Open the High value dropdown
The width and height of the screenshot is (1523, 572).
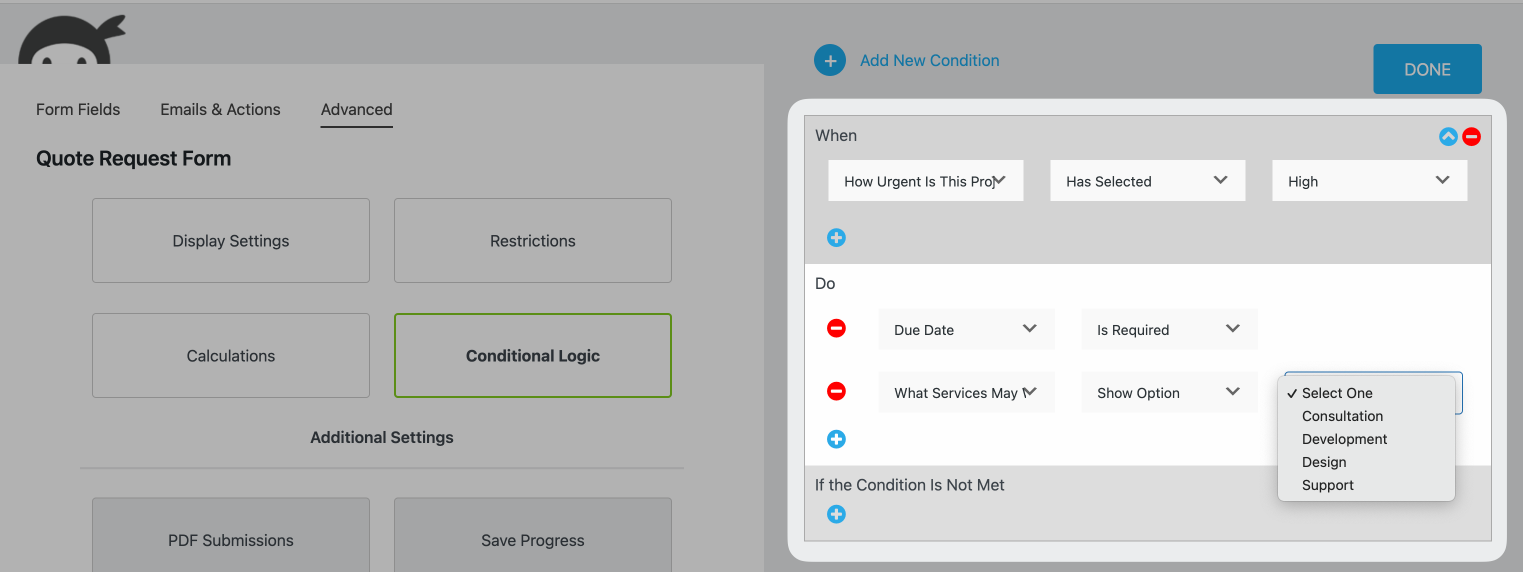[x=1369, y=181]
